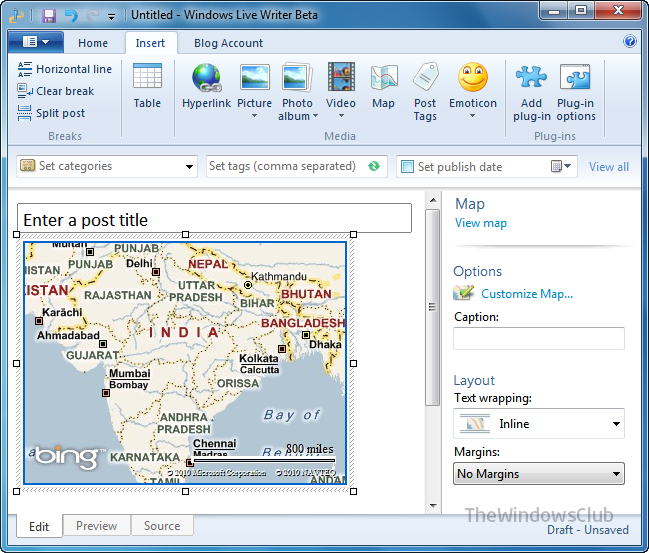This screenshot has height=553, width=649.
Task: Close the Windows Live Writer window
Action: [618, 11]
